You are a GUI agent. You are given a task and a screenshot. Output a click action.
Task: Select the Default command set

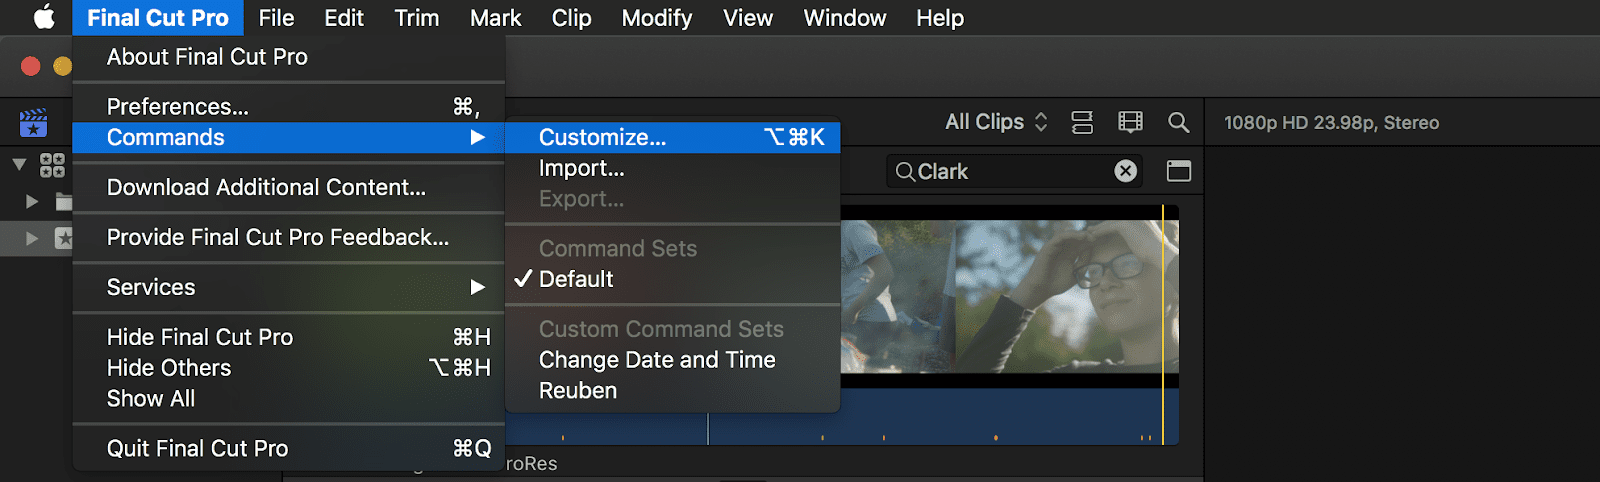tap(576, 279)
